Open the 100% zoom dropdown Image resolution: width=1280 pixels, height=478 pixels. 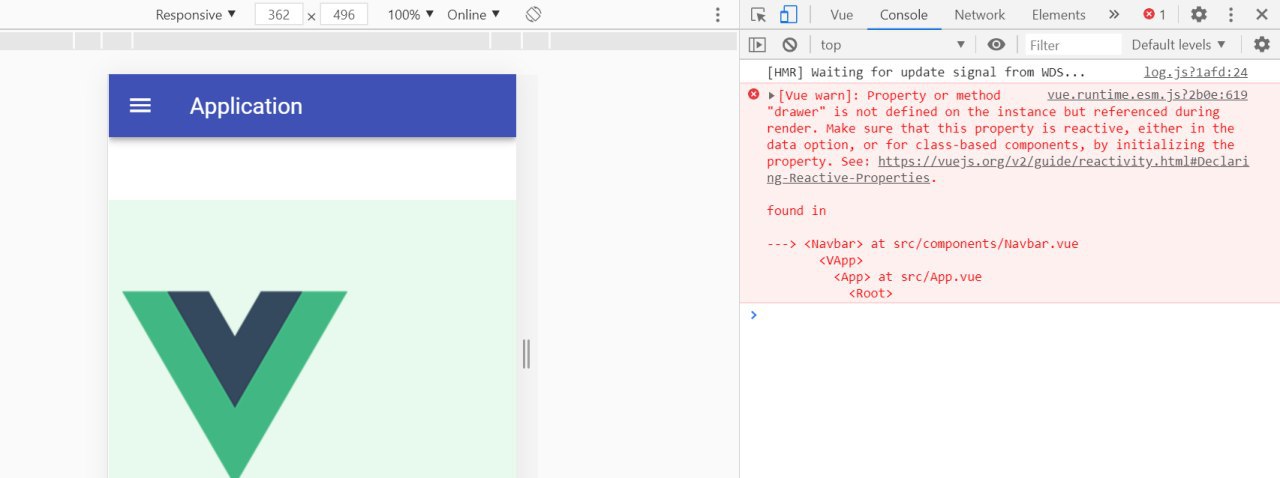pos(411,15)
